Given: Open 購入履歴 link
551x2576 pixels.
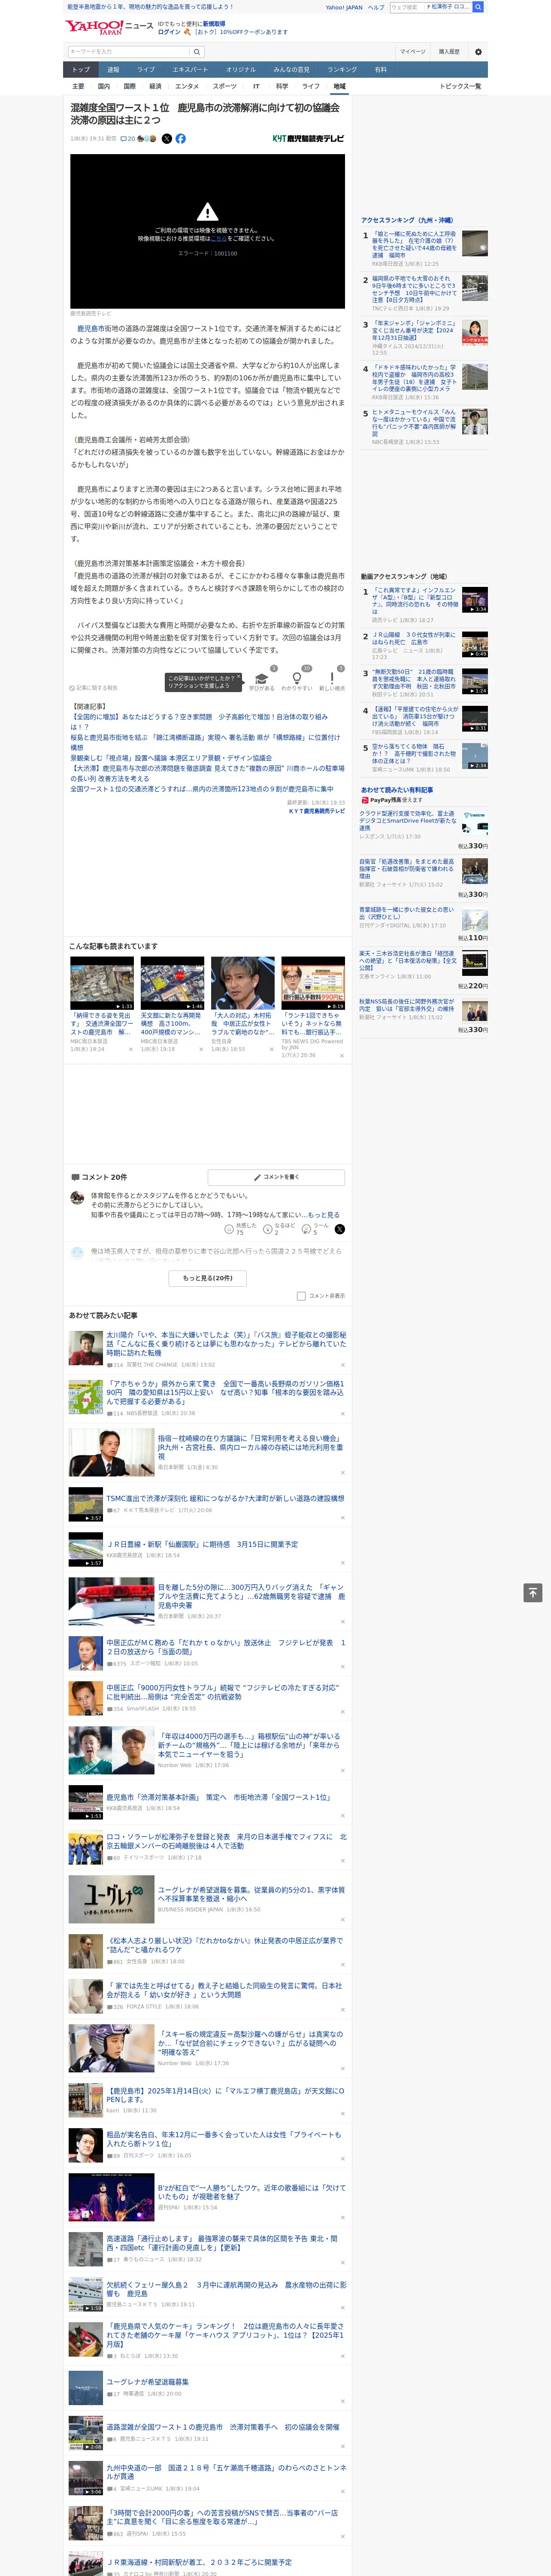Looking at the screenshot, I should [x=449, y=52].
